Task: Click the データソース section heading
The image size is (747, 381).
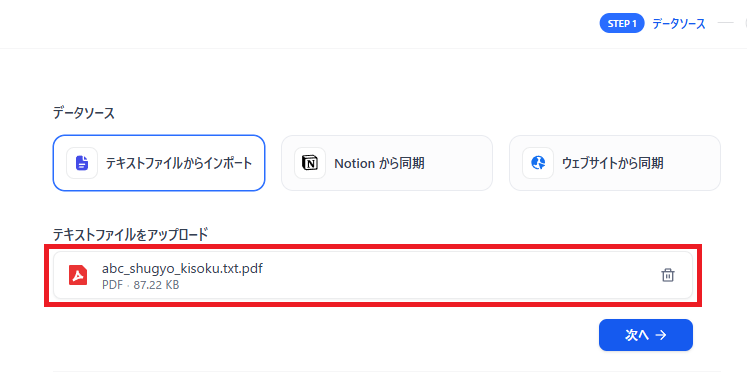Action: tap(84, 113)
